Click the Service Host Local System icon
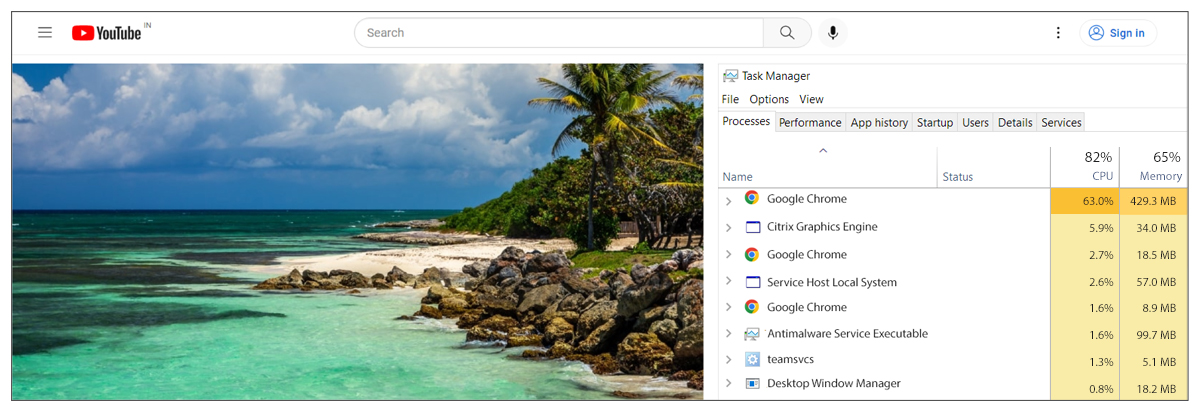The image size is (1200, 412). 753,282
